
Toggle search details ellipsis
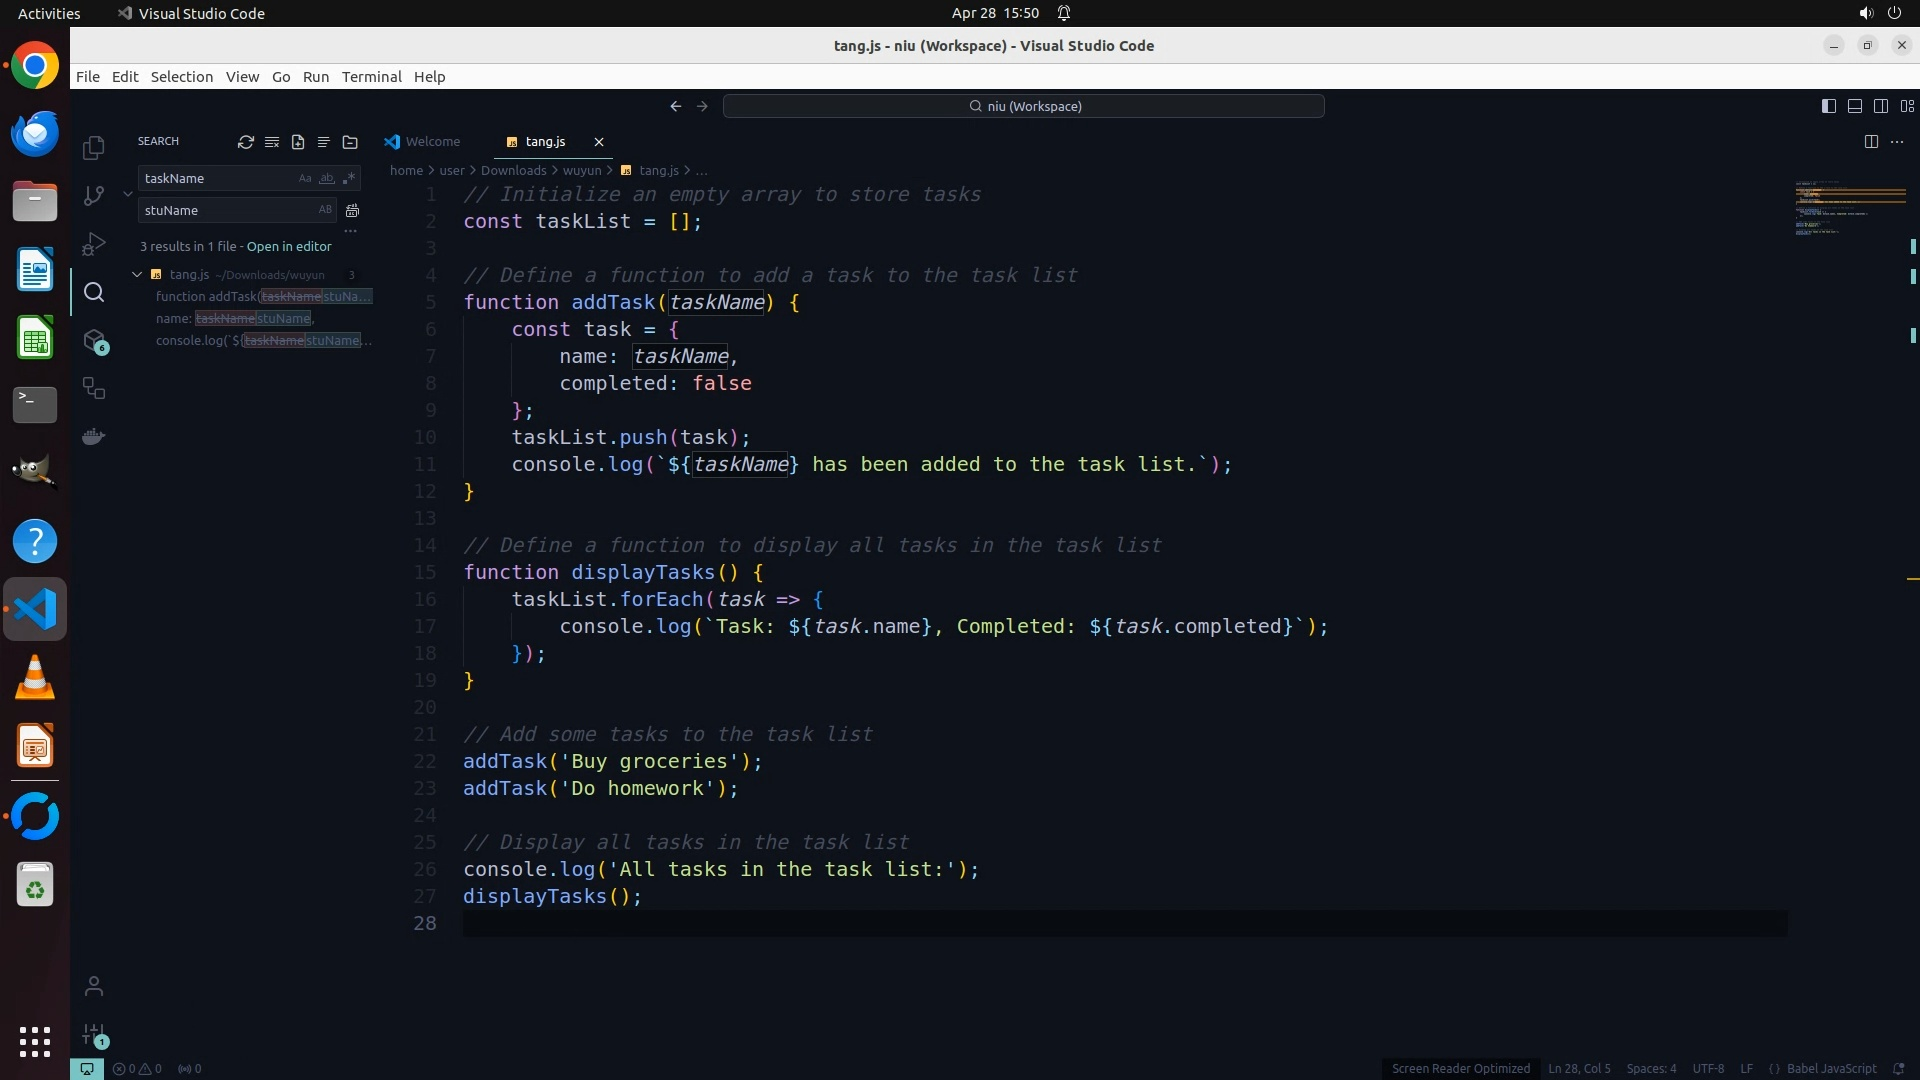351,231
